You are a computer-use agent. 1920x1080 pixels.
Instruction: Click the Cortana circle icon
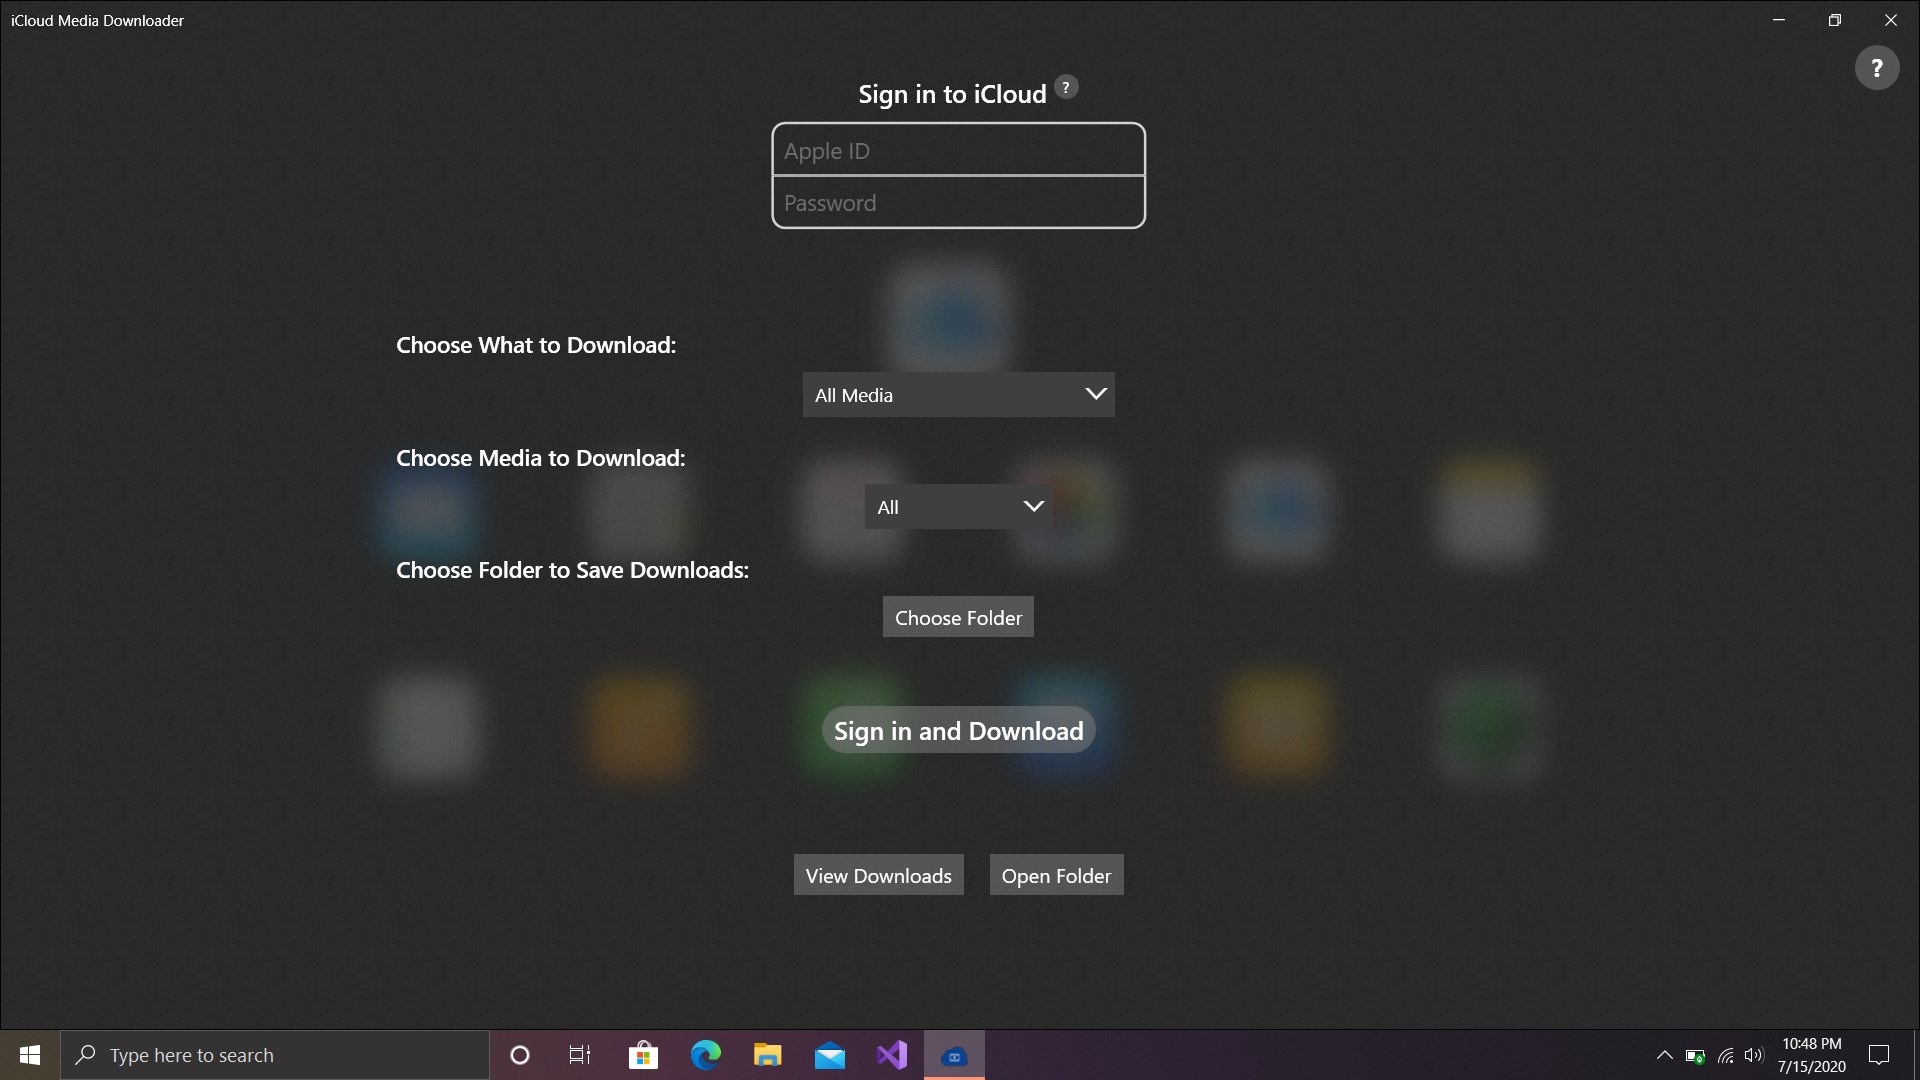click(519, 1055)
